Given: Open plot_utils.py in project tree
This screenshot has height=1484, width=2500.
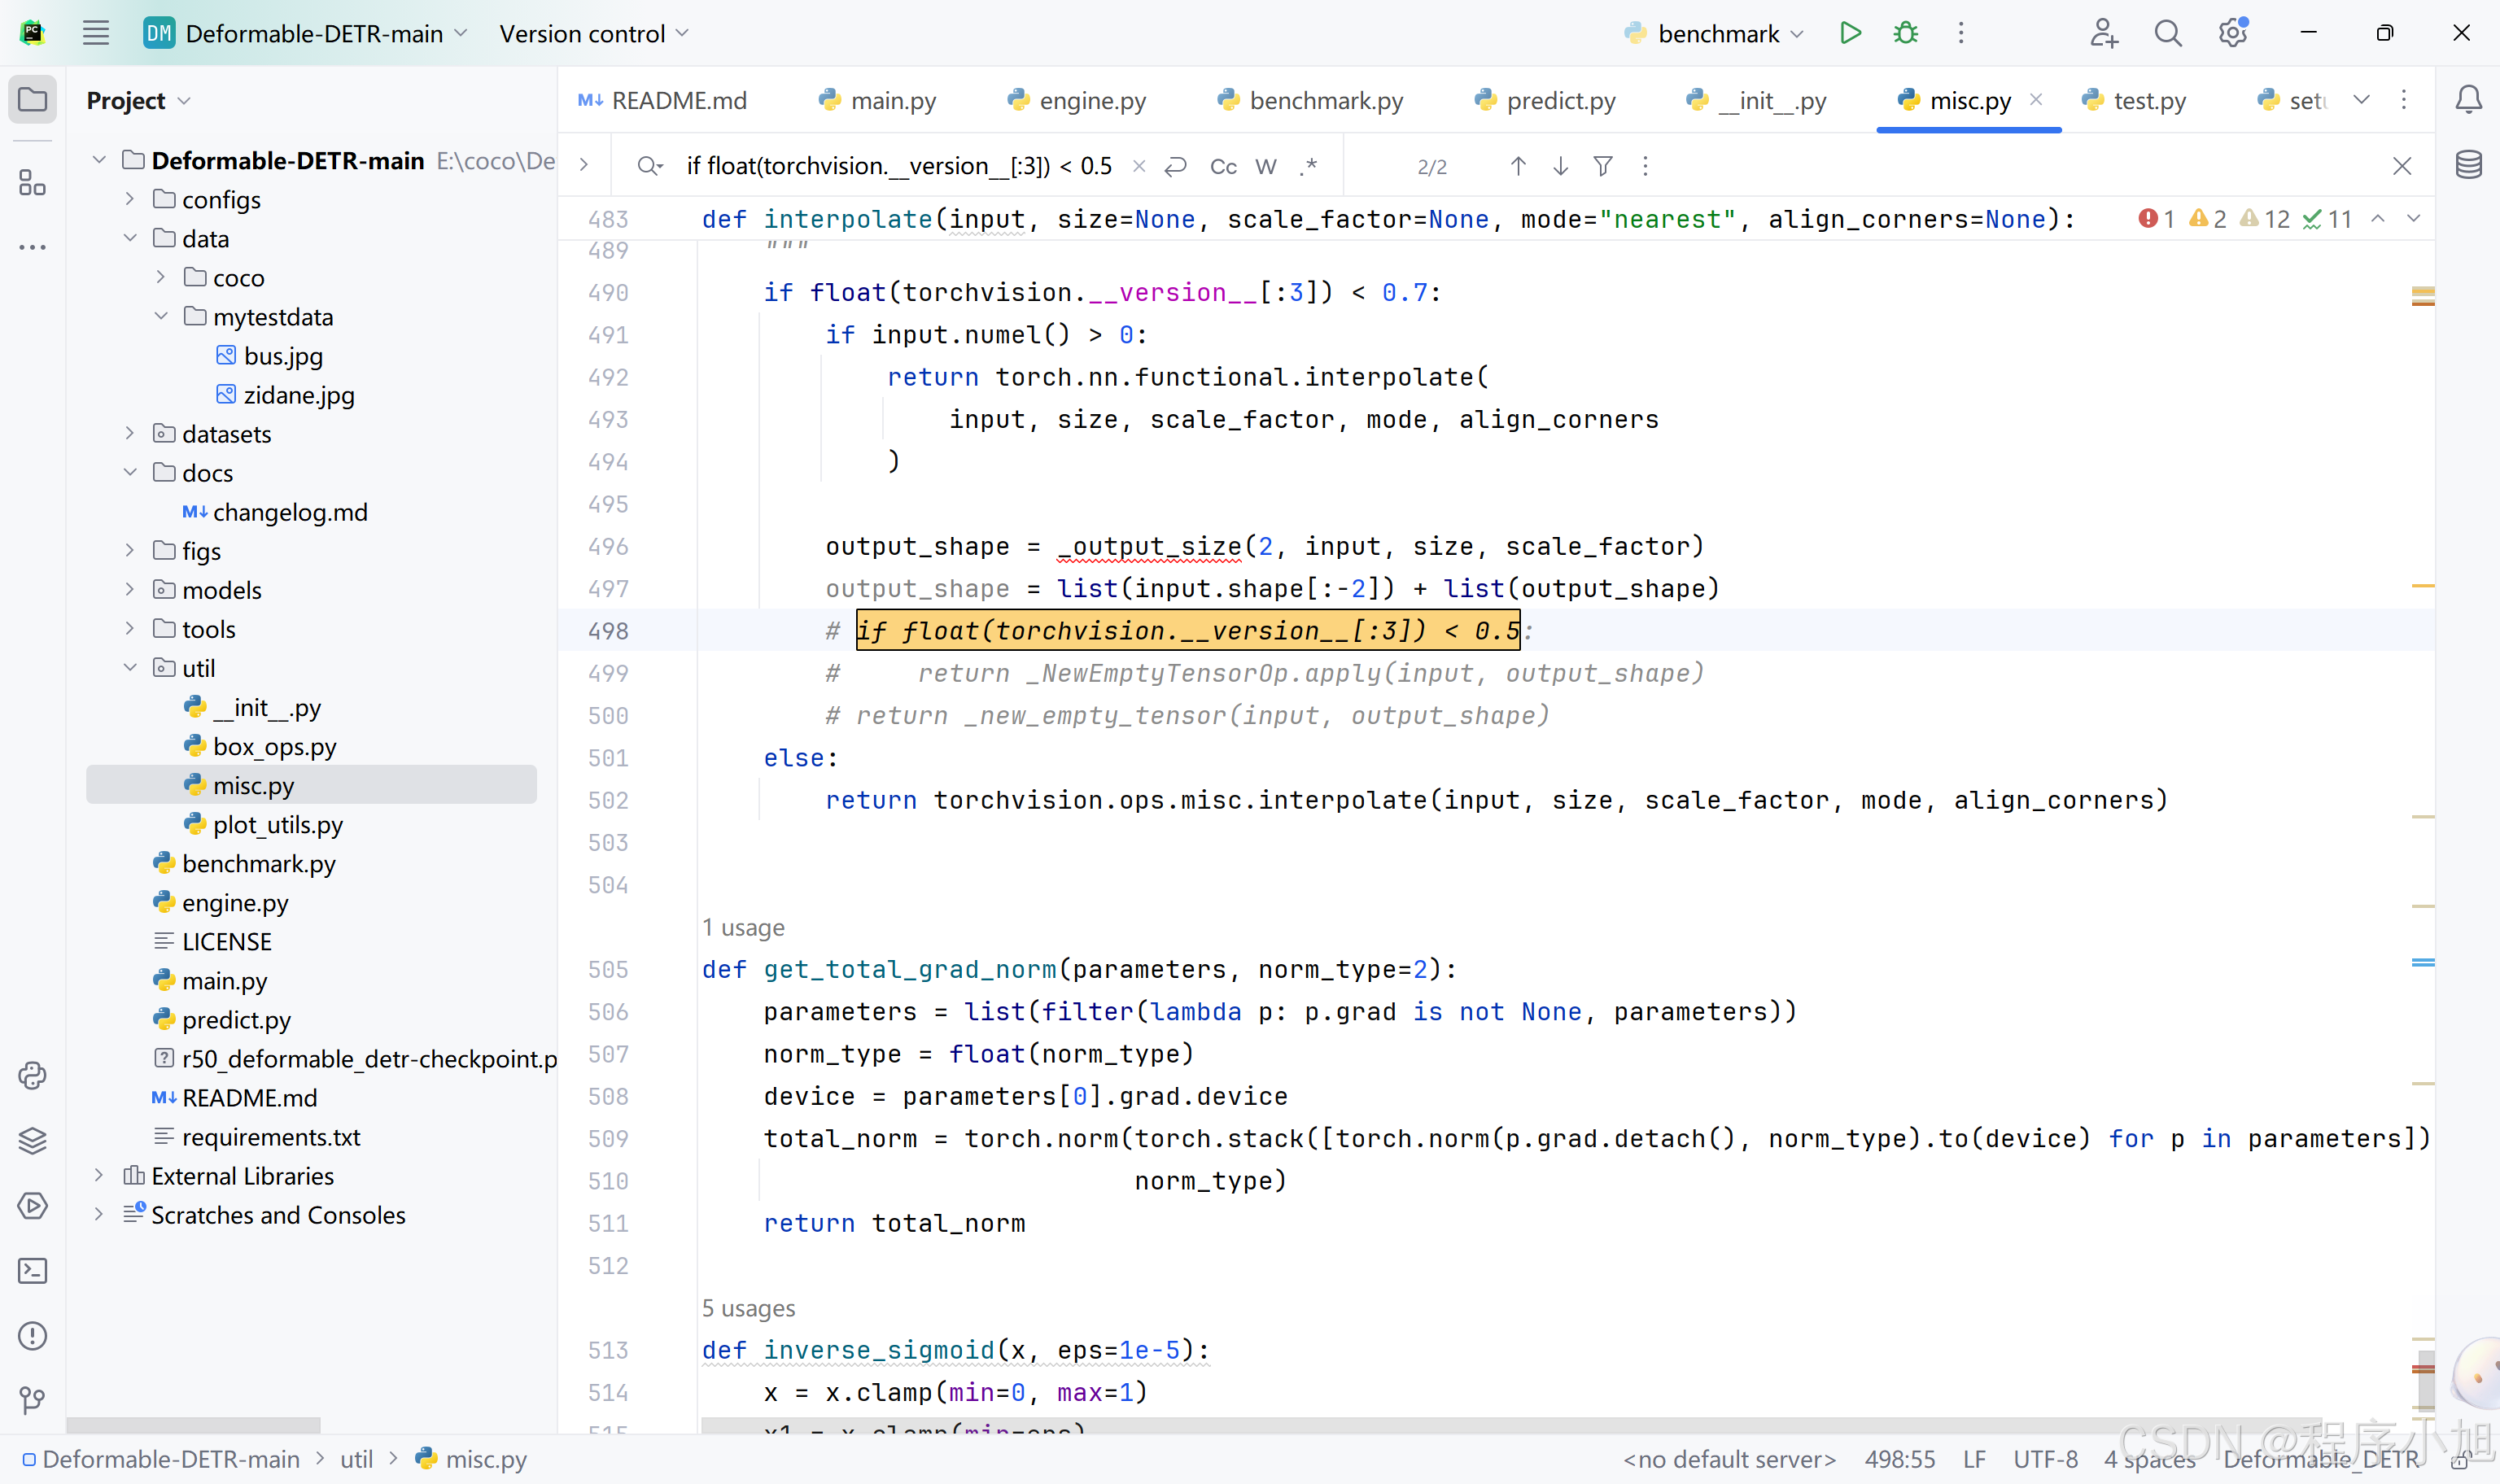Looking at the screenshot, I should [x=277, y=825].
